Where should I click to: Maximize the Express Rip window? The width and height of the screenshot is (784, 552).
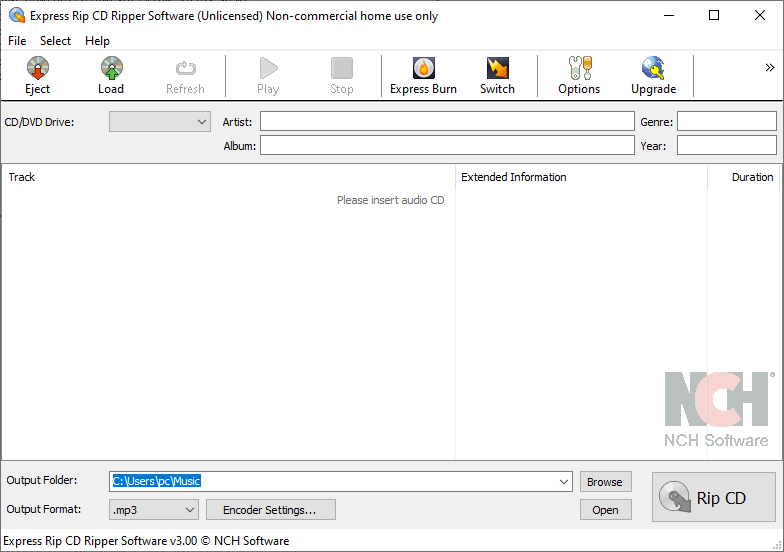pyautogui.click(x=714, y=16)
